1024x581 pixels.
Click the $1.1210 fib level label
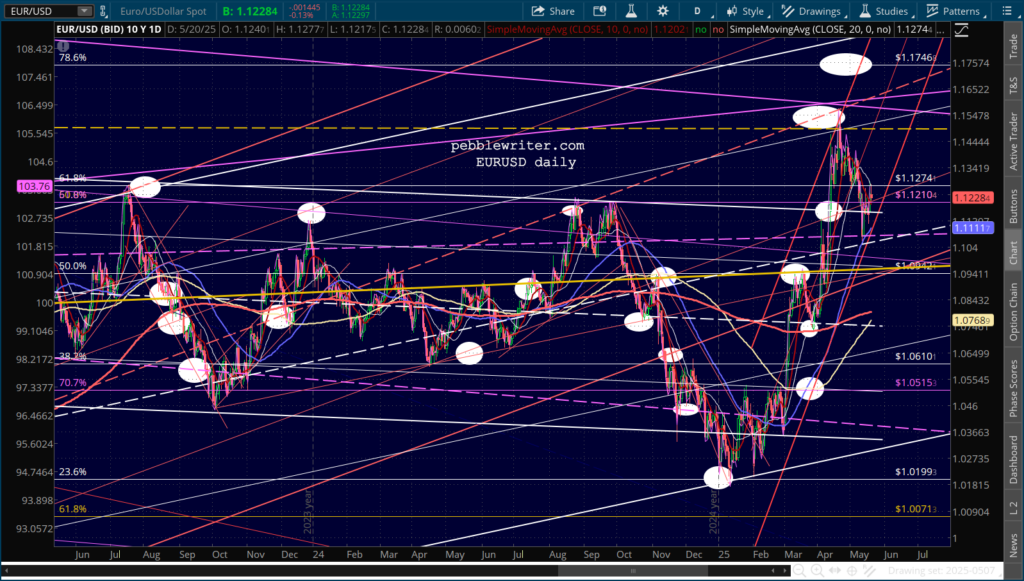point(915,195)
